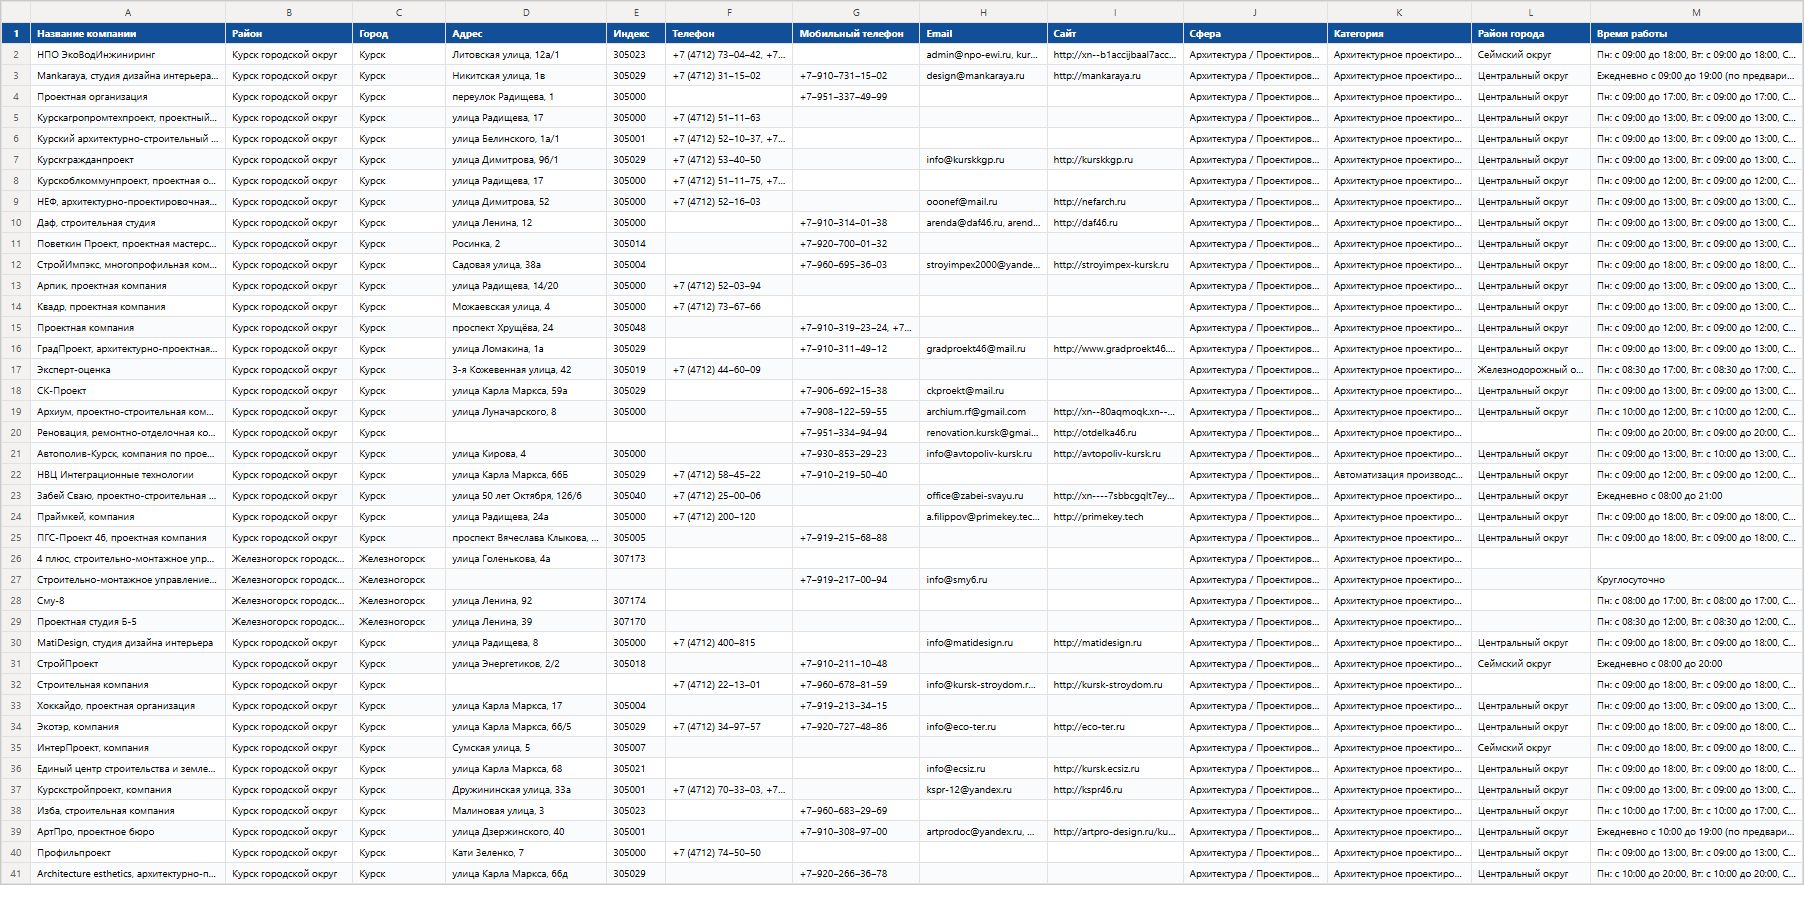
Task: Select the cell "НВЦ Интеграционные технологии"
Action: point(128,475)
